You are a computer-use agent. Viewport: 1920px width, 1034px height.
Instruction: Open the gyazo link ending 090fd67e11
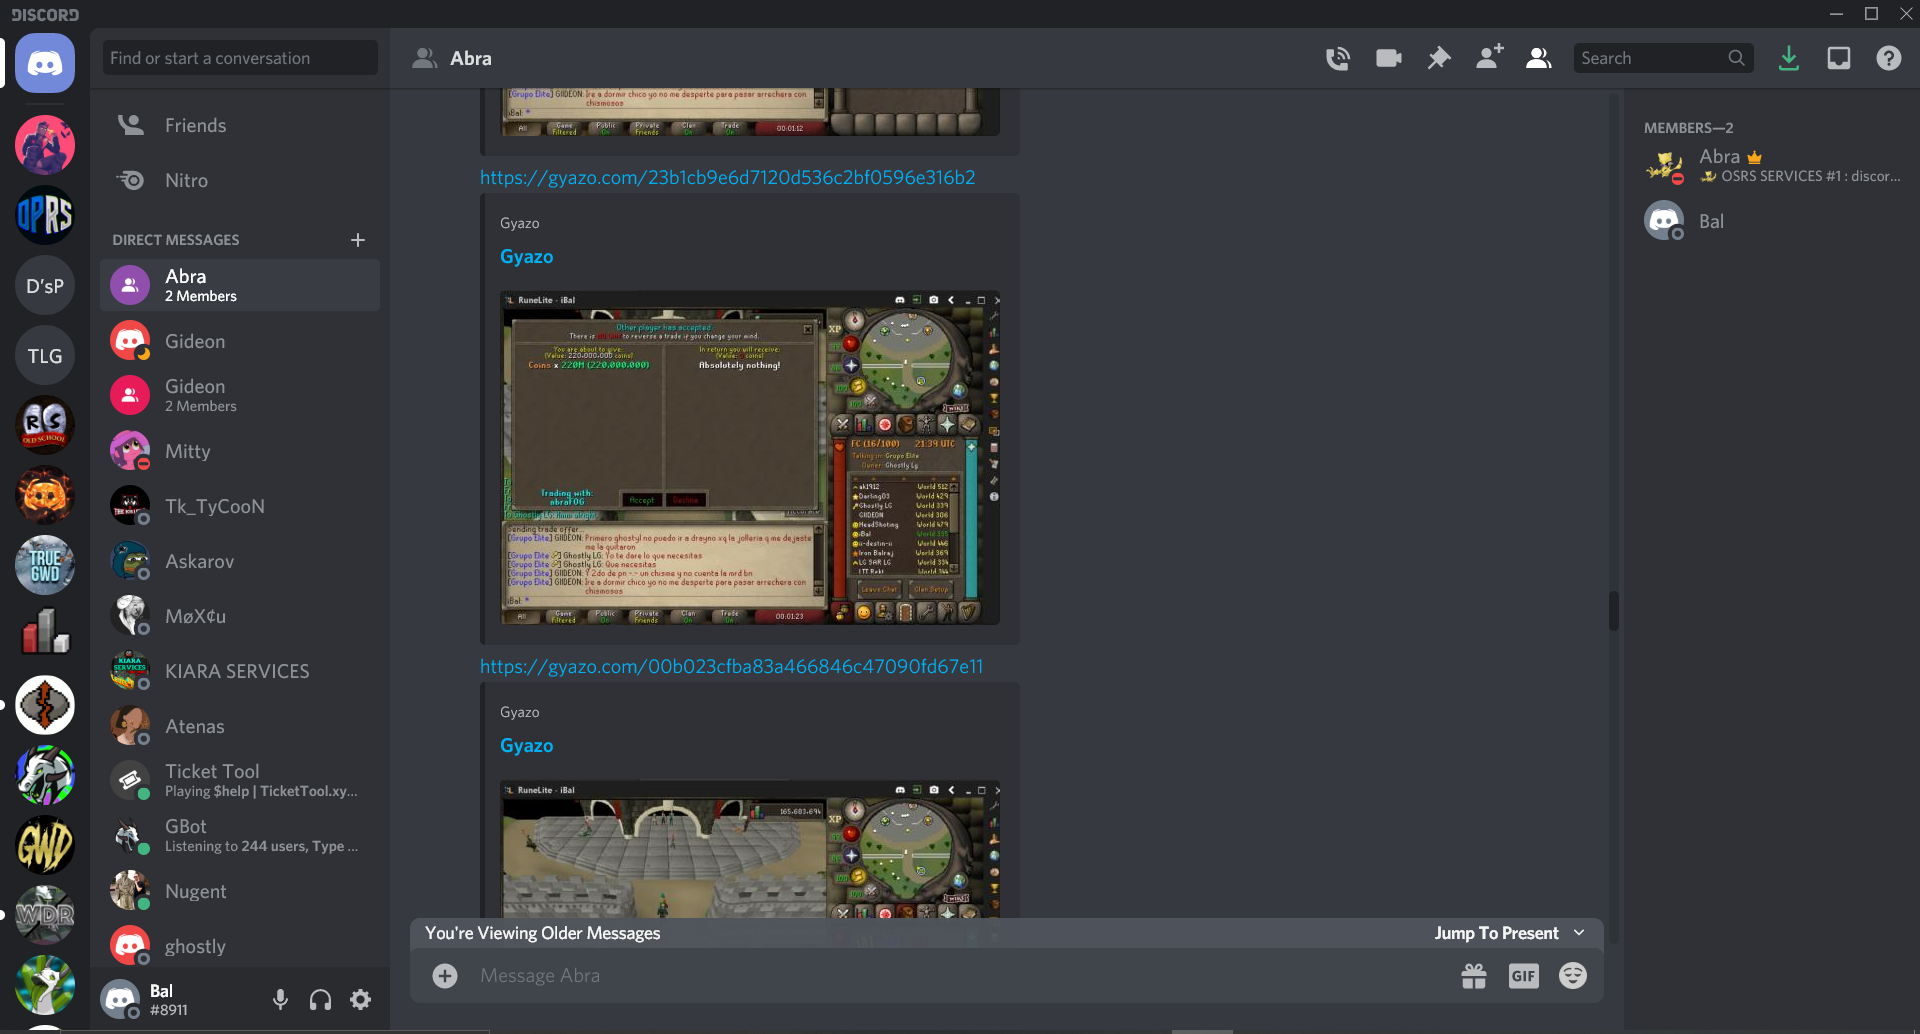pyautogui.click(x=731, y=666)
